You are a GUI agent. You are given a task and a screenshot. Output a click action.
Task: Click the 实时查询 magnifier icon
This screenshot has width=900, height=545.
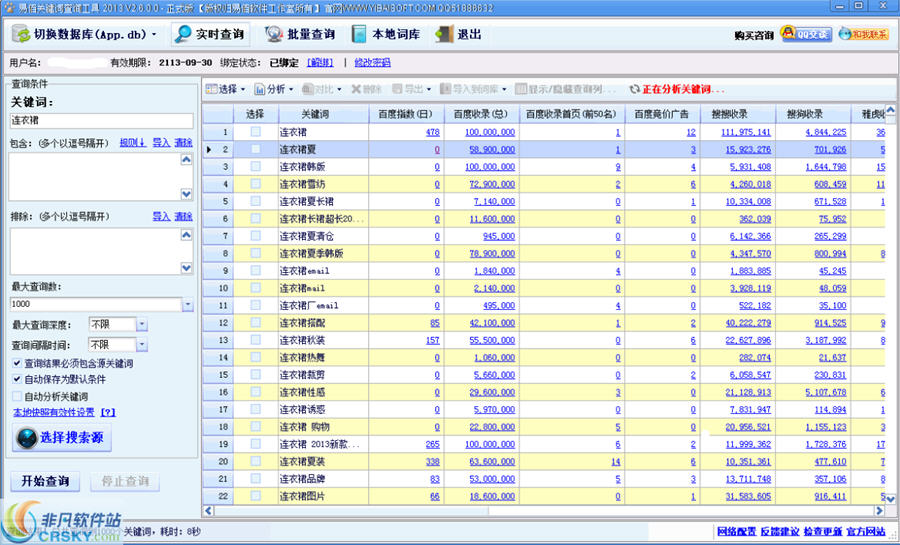(x=183, y=34)
